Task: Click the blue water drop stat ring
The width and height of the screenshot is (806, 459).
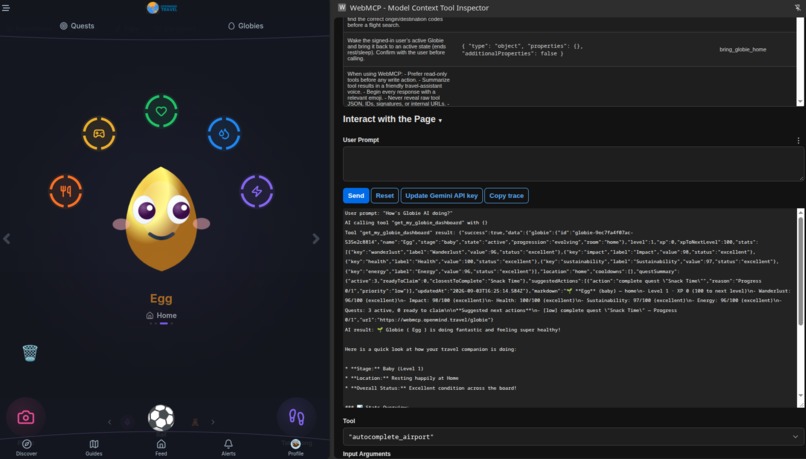Action: (x=224, y=134)
